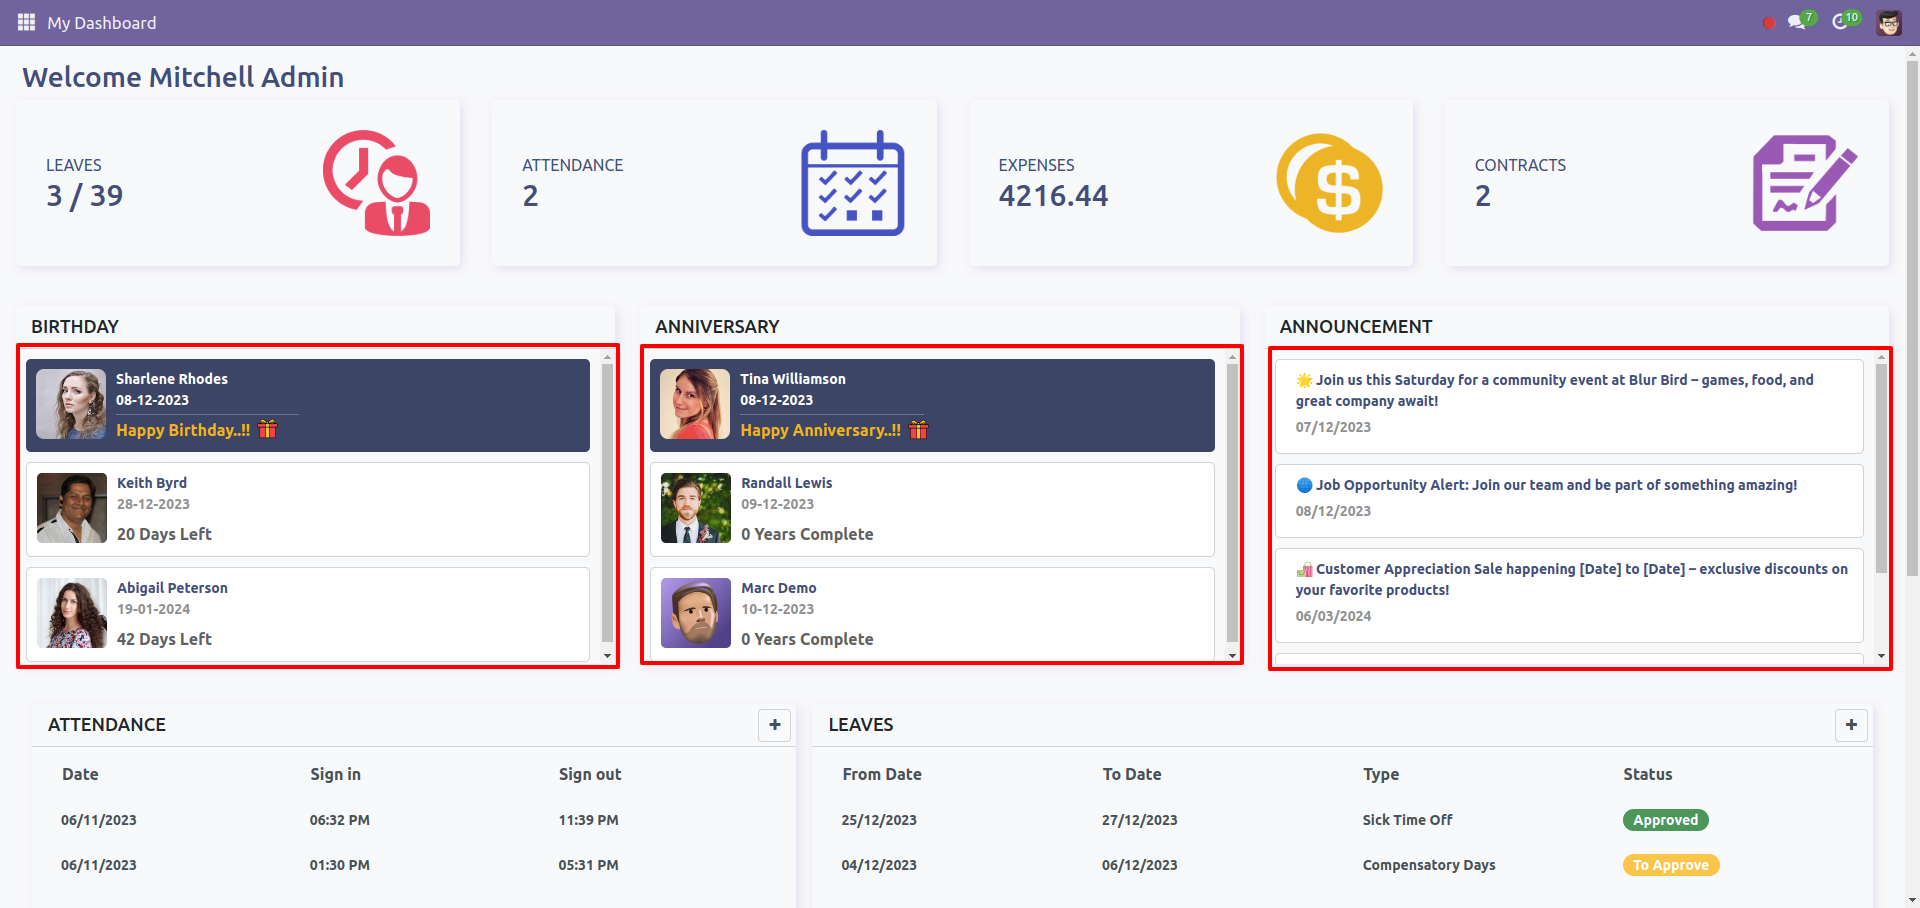Click the Announcement list scroll-down arrow

1881,656
